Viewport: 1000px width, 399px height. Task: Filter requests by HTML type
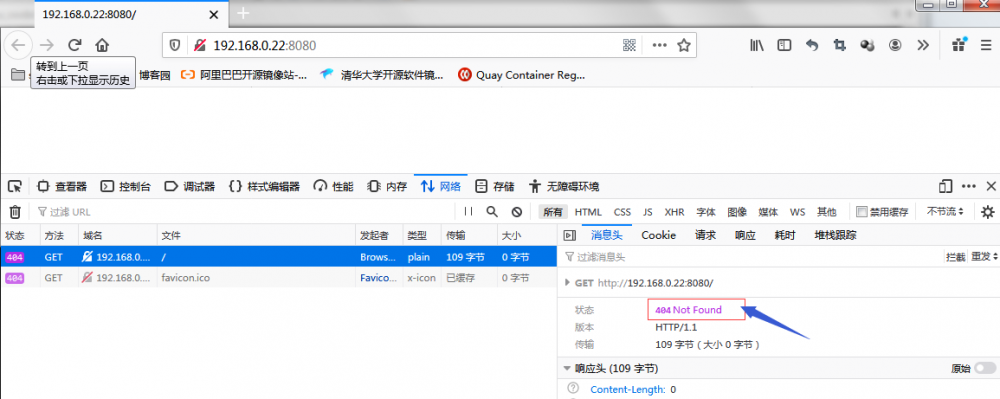click(588, 212)
